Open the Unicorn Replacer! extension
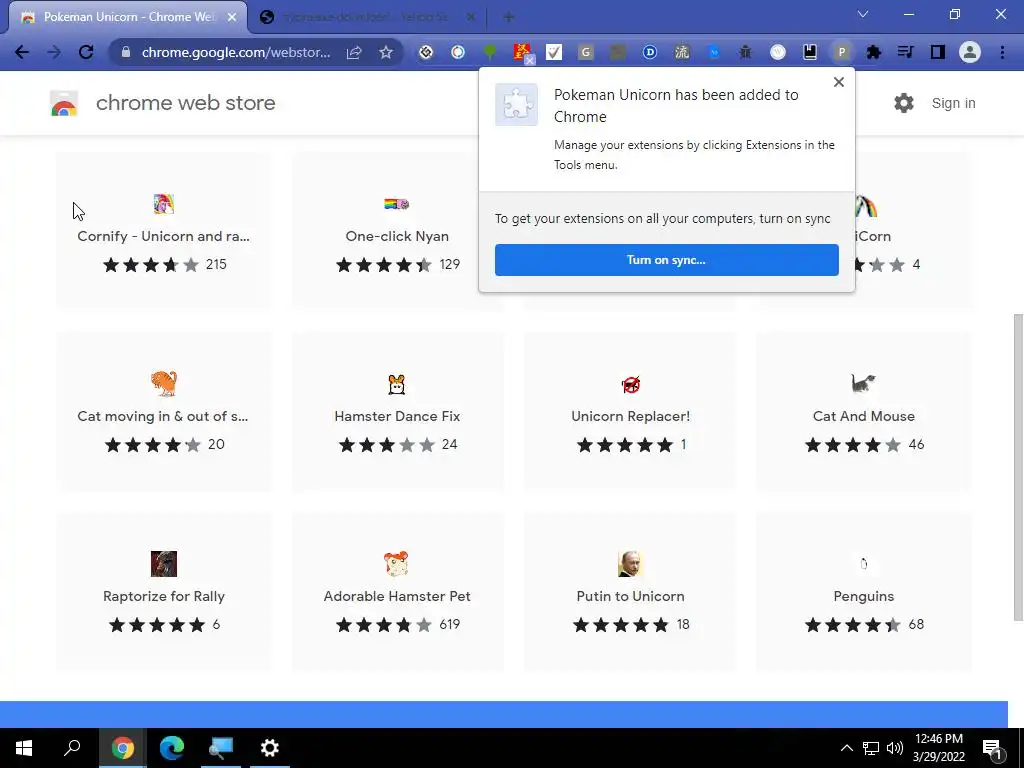The image size is (1024, 768). (x=630, y=410)
